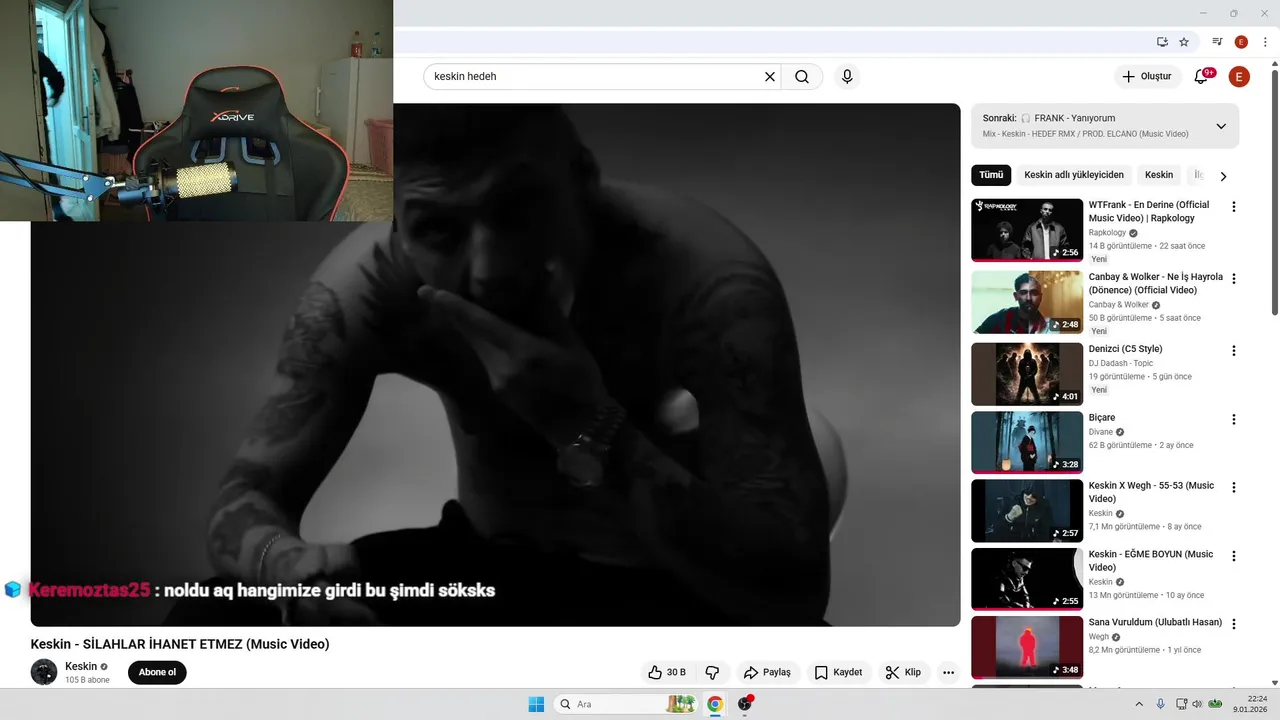Open WTFrank - En Derine thumbnail
The width and height of the screenshot is (1280, 720).
point(1027,230)
